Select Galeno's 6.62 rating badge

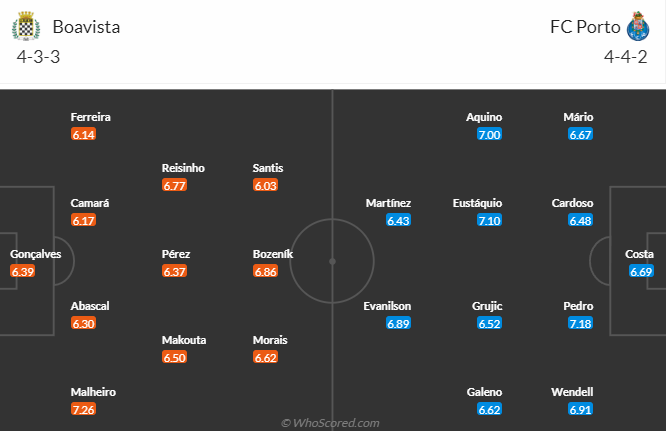[489, 410]
